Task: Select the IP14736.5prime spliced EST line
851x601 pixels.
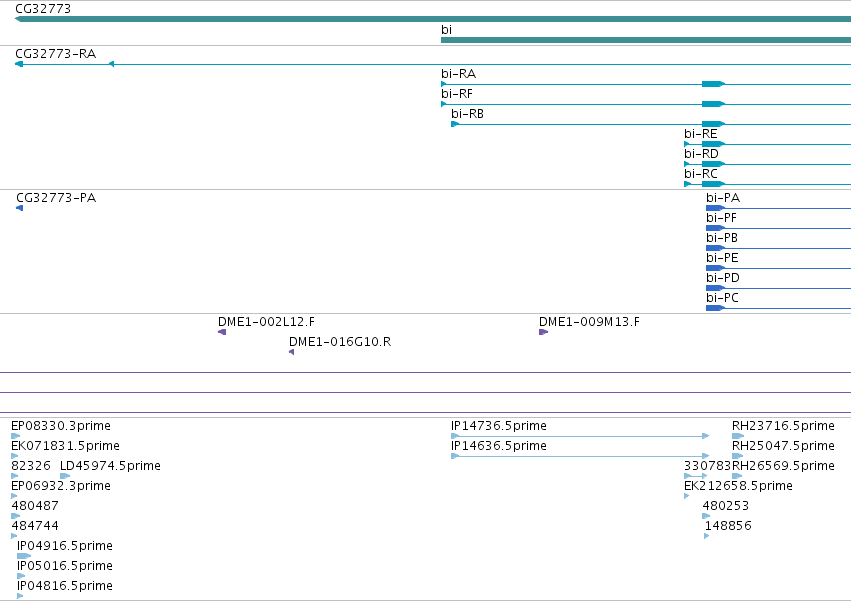Action: click(x=580, y=436)
